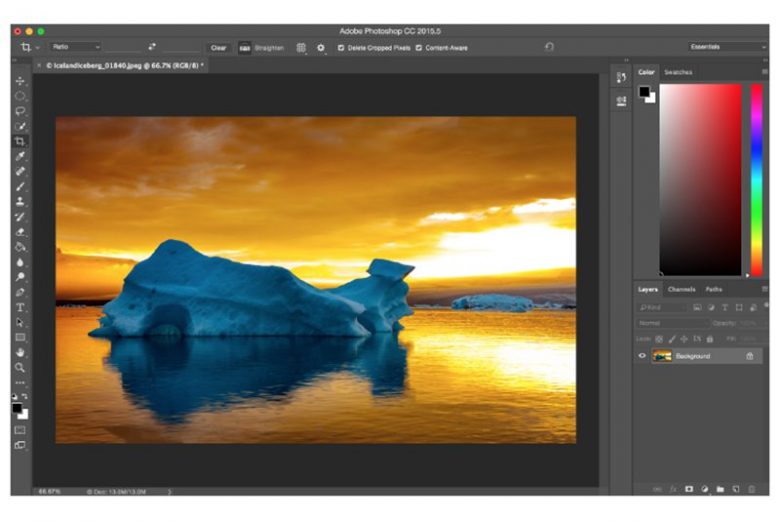Screen dimensions: 780x521
Task: Open the Ratio crop preset dropdown
Action: tap(76, 47)
